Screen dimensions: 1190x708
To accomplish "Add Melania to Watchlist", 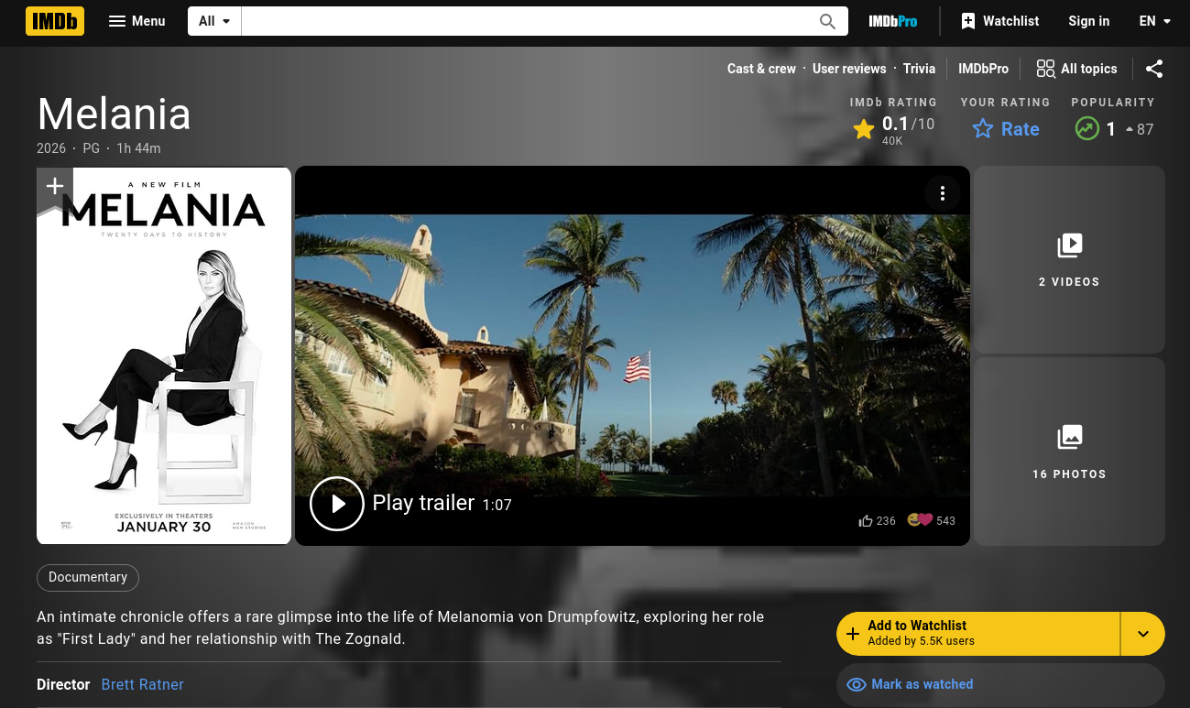I will point(978,634).
